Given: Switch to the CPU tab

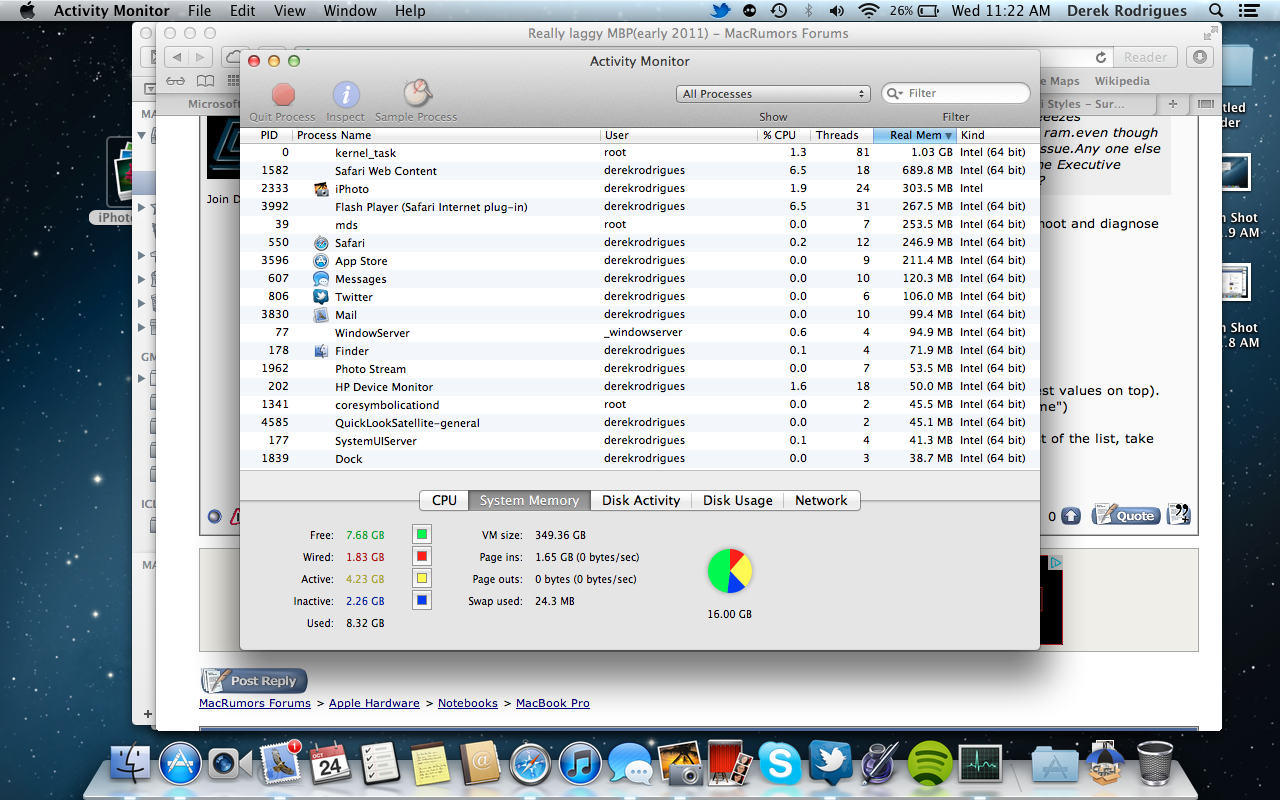Looking at the screenshot, I should click(x=444, y=500).
